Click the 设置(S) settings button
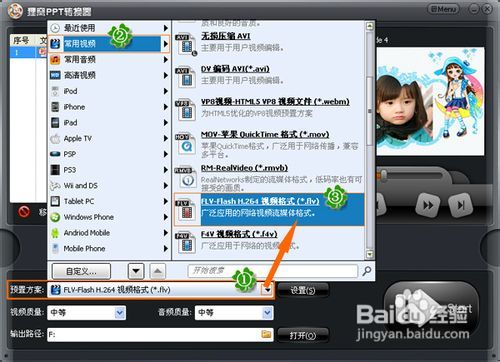This screenshot has height=362, width=500. [303, 290]
